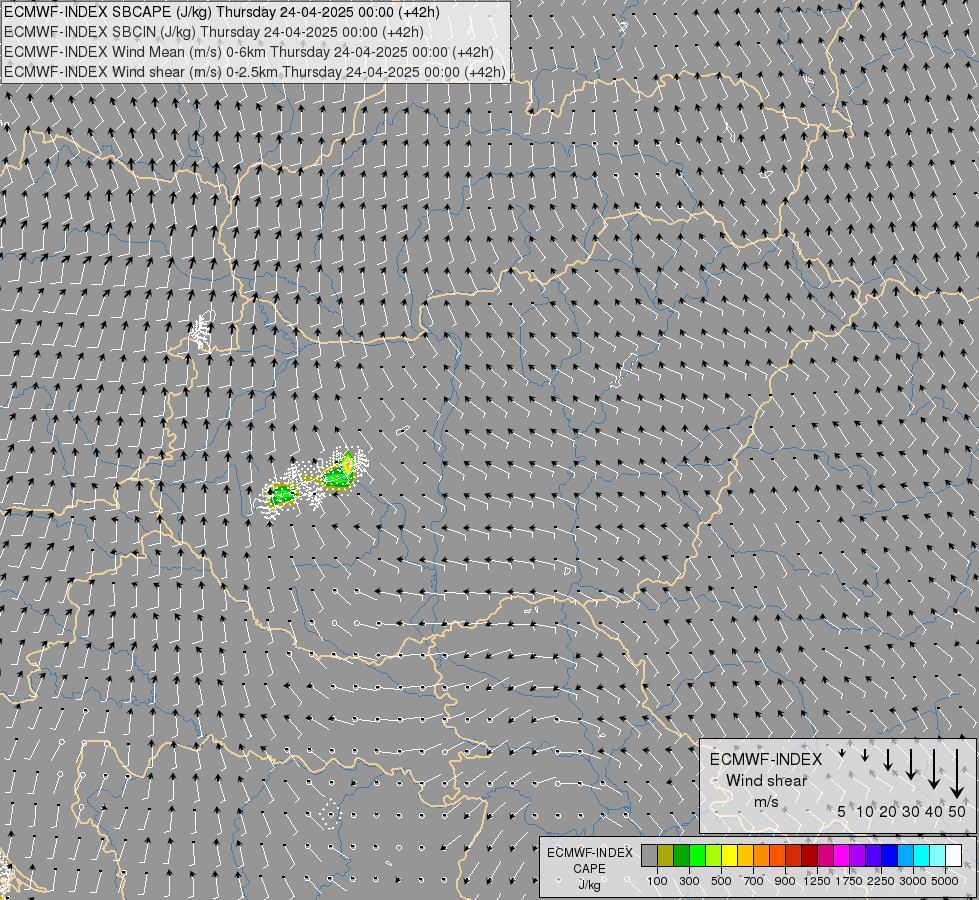Click the gray swatch in CAPE legend
The width and height of the screenshot is (979, 900).
pos(649,855)
